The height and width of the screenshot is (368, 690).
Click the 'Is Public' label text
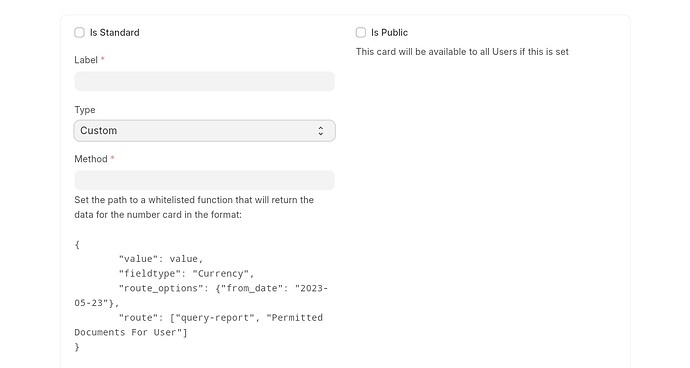tap(389, 33)
